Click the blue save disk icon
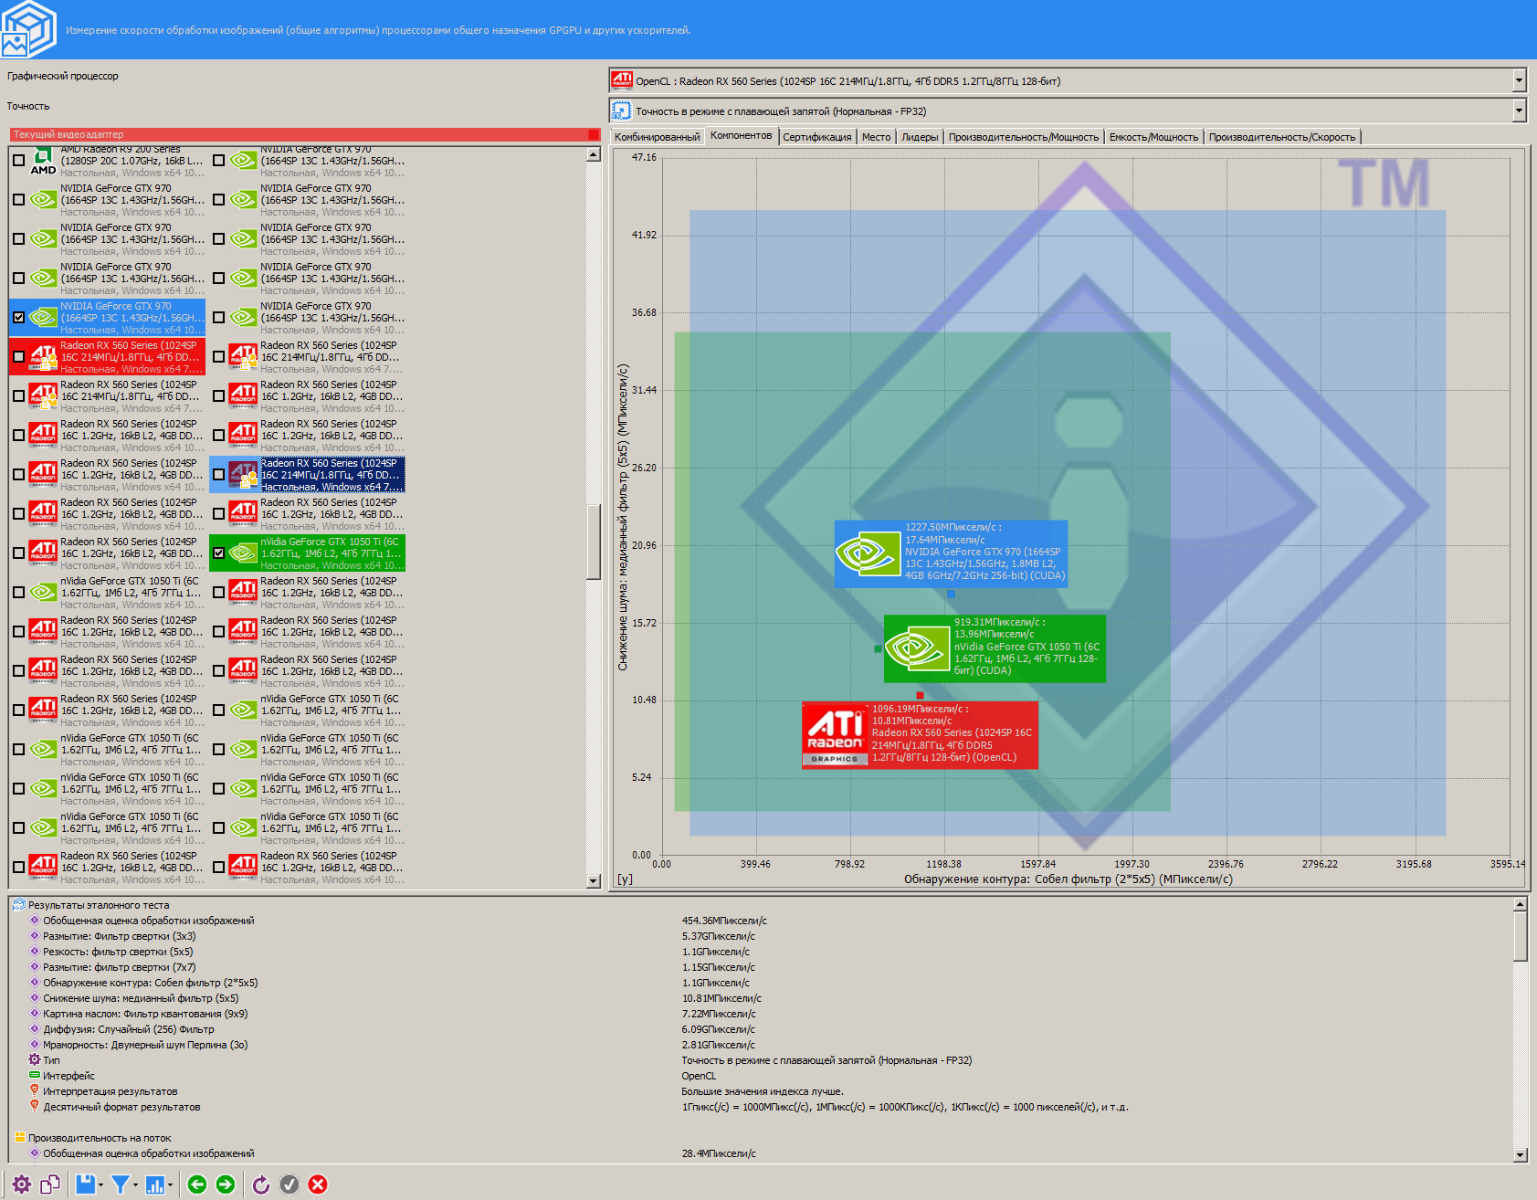This screenshot has height=1200, width=1537. pyautogui.click(x=85, y=1185)
